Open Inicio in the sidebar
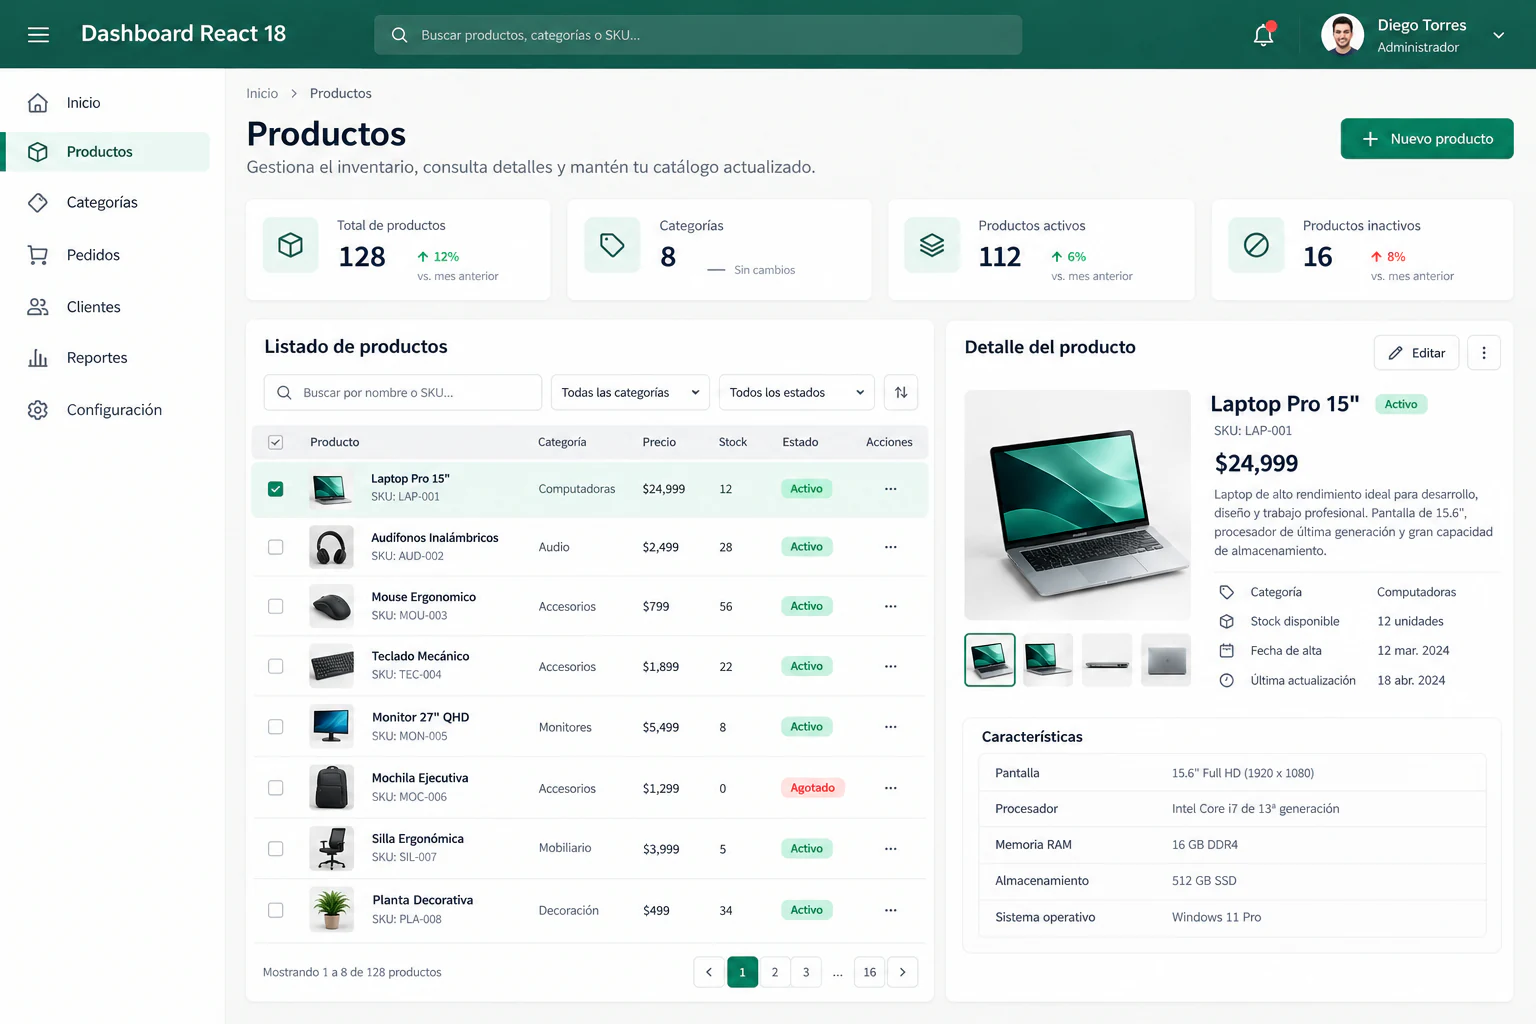The image size is (1536, 1024). [x=107, y=103]
